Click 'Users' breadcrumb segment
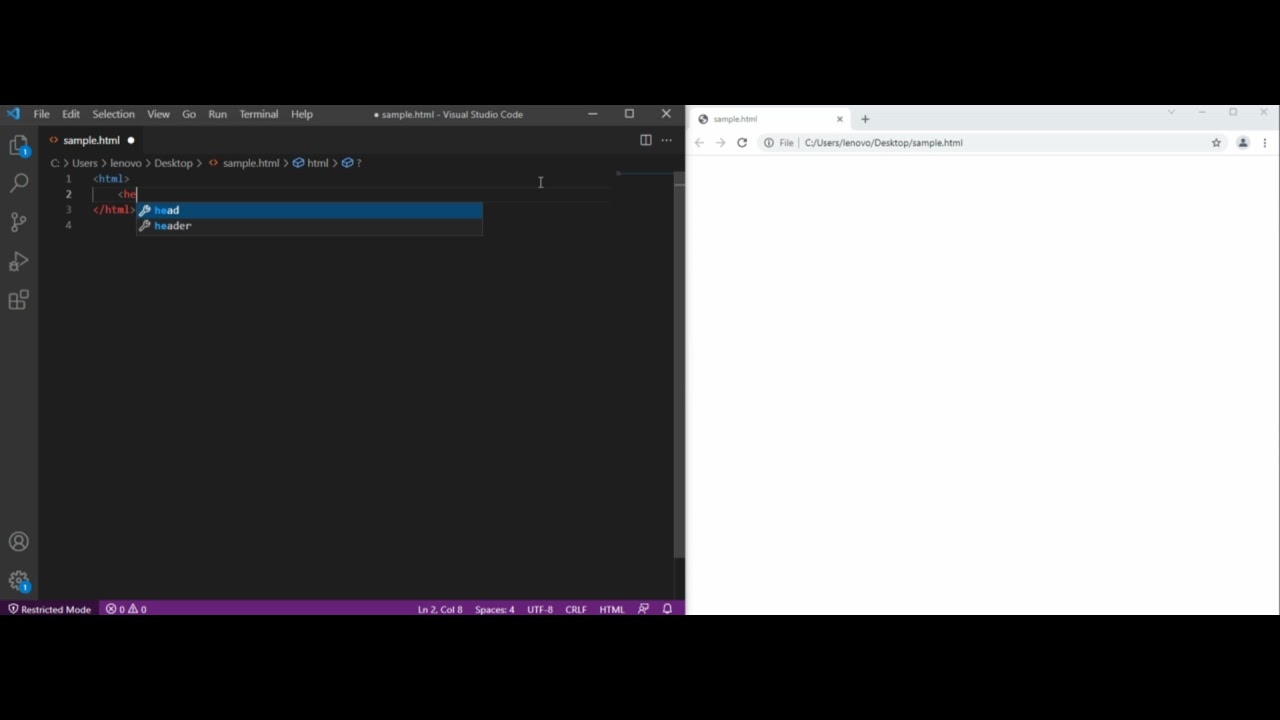The height and width of the screenshot is (720, 1280). (x=85, y=163)
